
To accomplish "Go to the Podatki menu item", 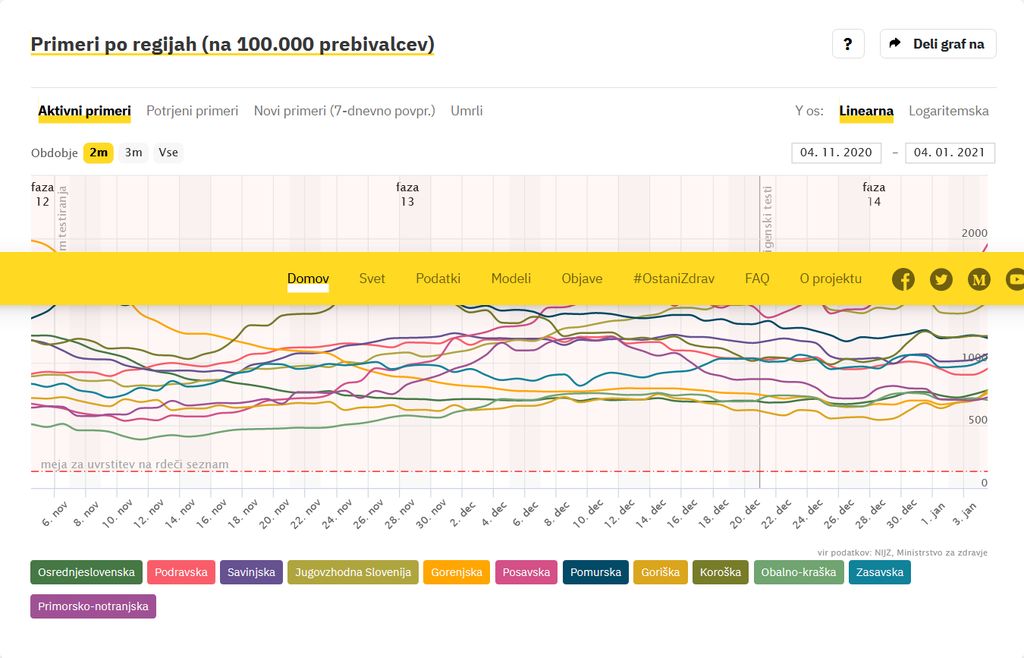I will coord(438,279).
